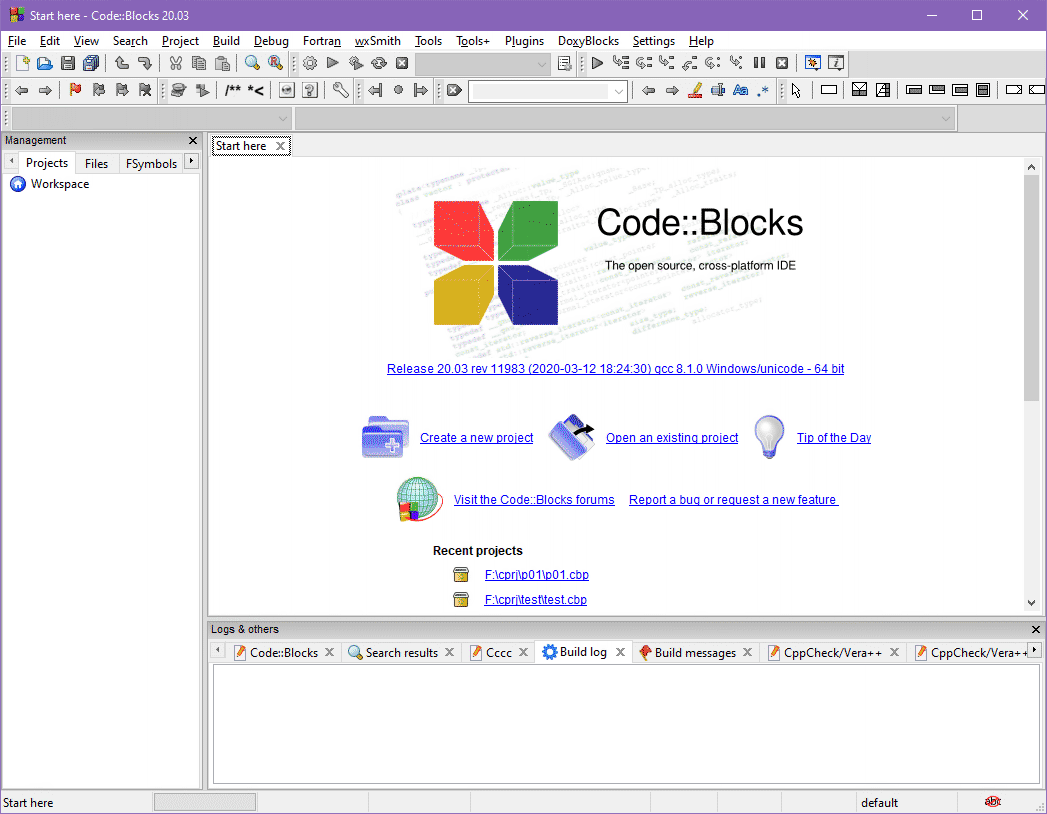This screenshot has height=814, width=1047.
Task: Toggle the highlight occurrences marker icon
Action: coord(695,90)
